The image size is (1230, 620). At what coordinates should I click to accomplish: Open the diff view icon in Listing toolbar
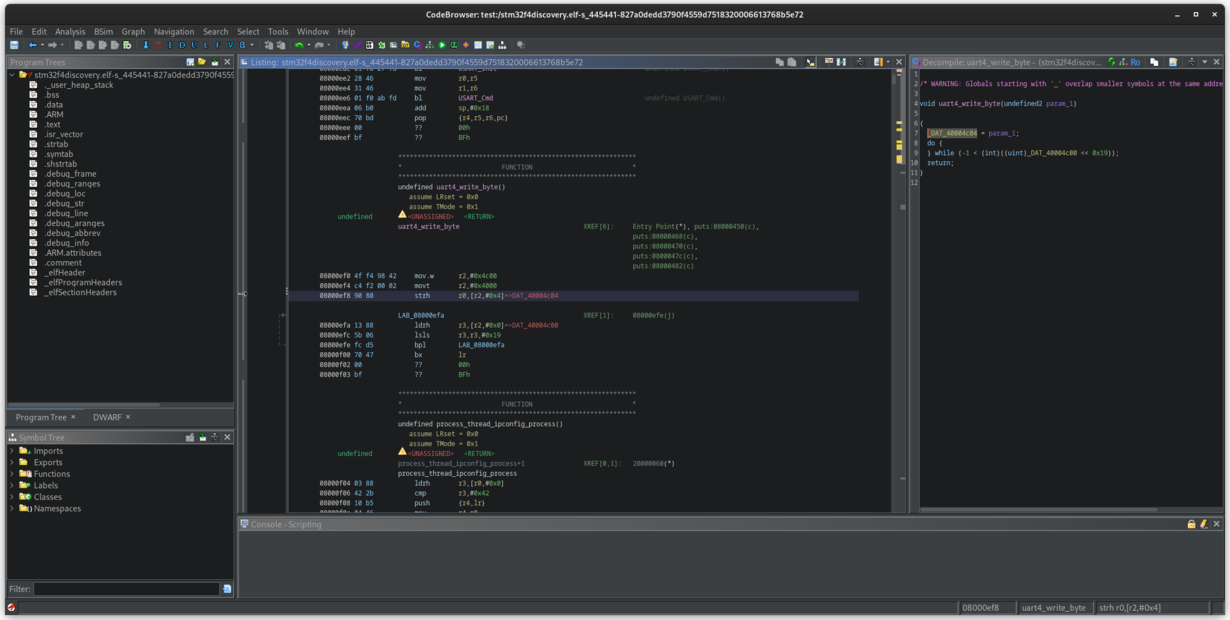click(x=841, y=62)
